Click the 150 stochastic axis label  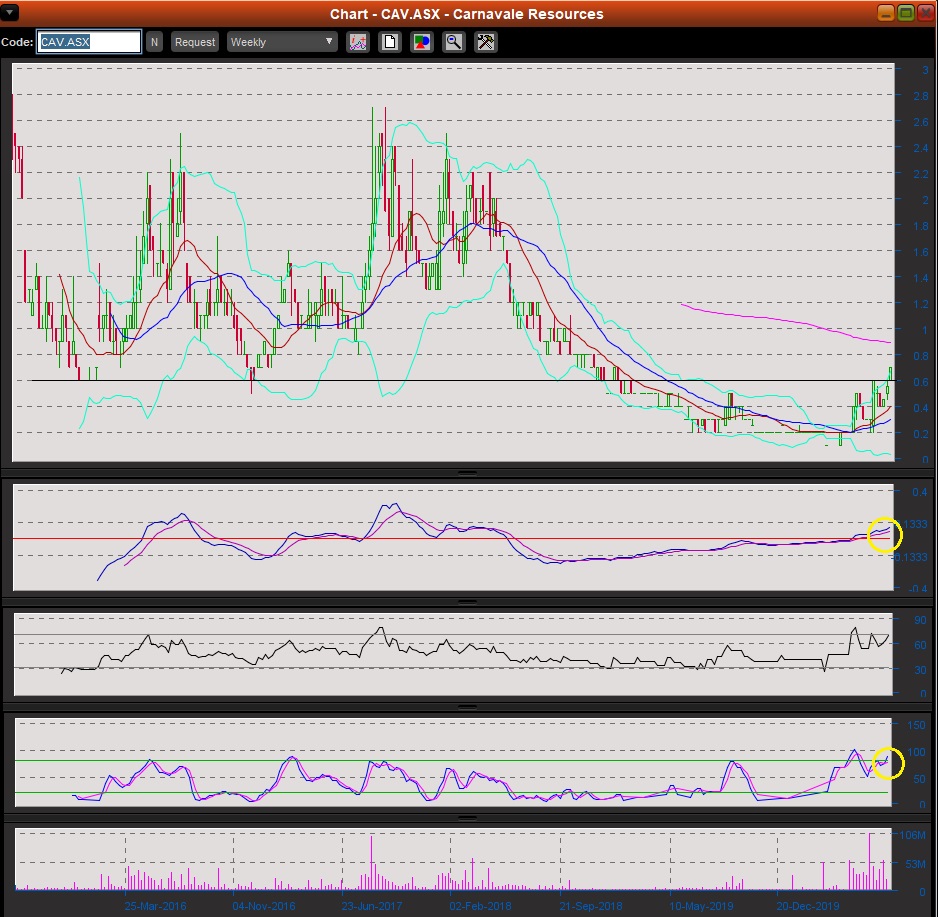click(916, 725)
